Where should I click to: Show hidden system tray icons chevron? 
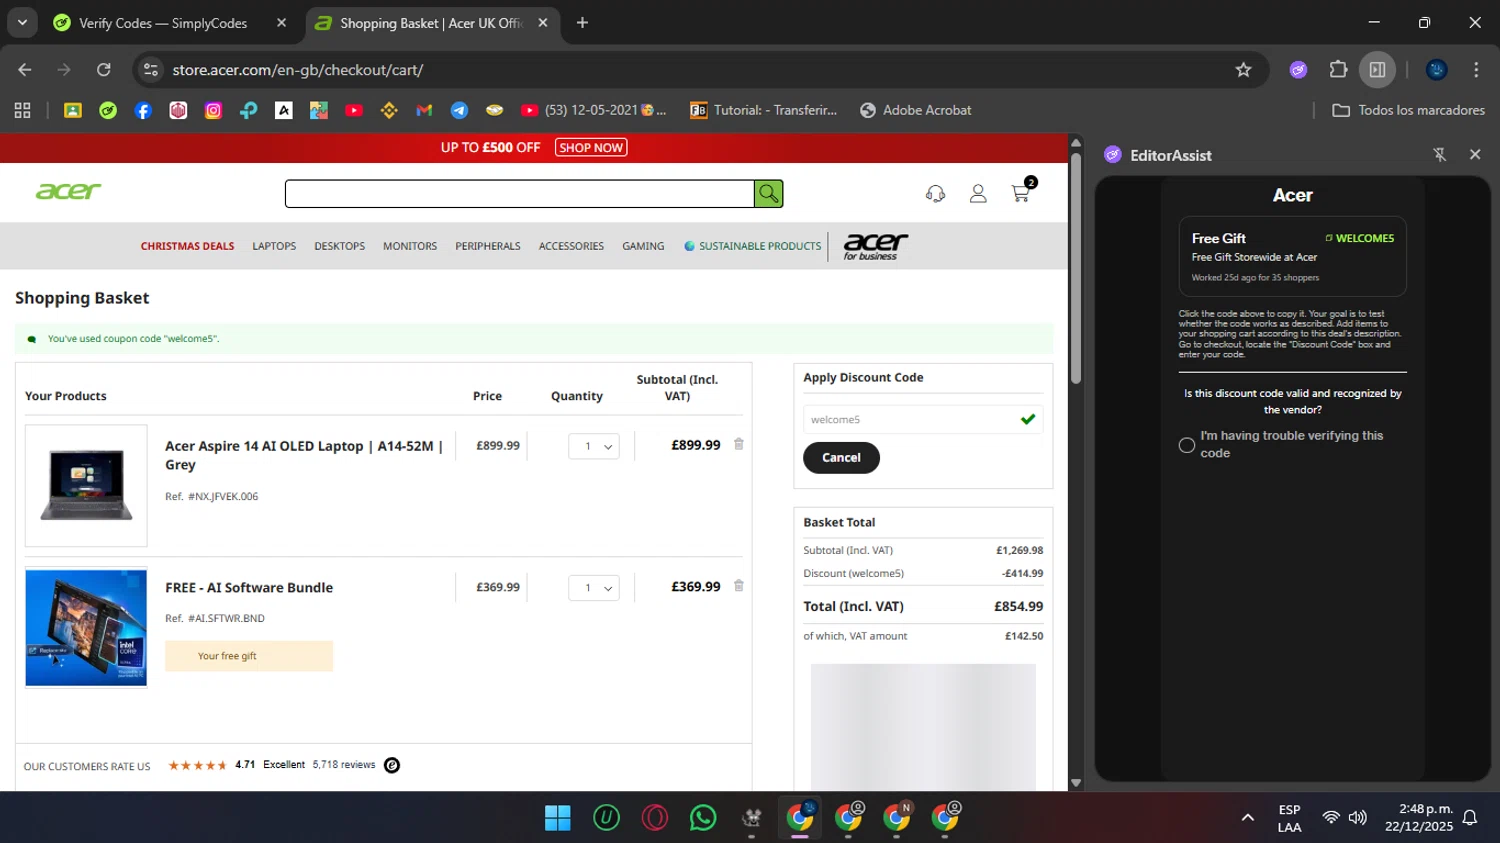(1247, 818)
